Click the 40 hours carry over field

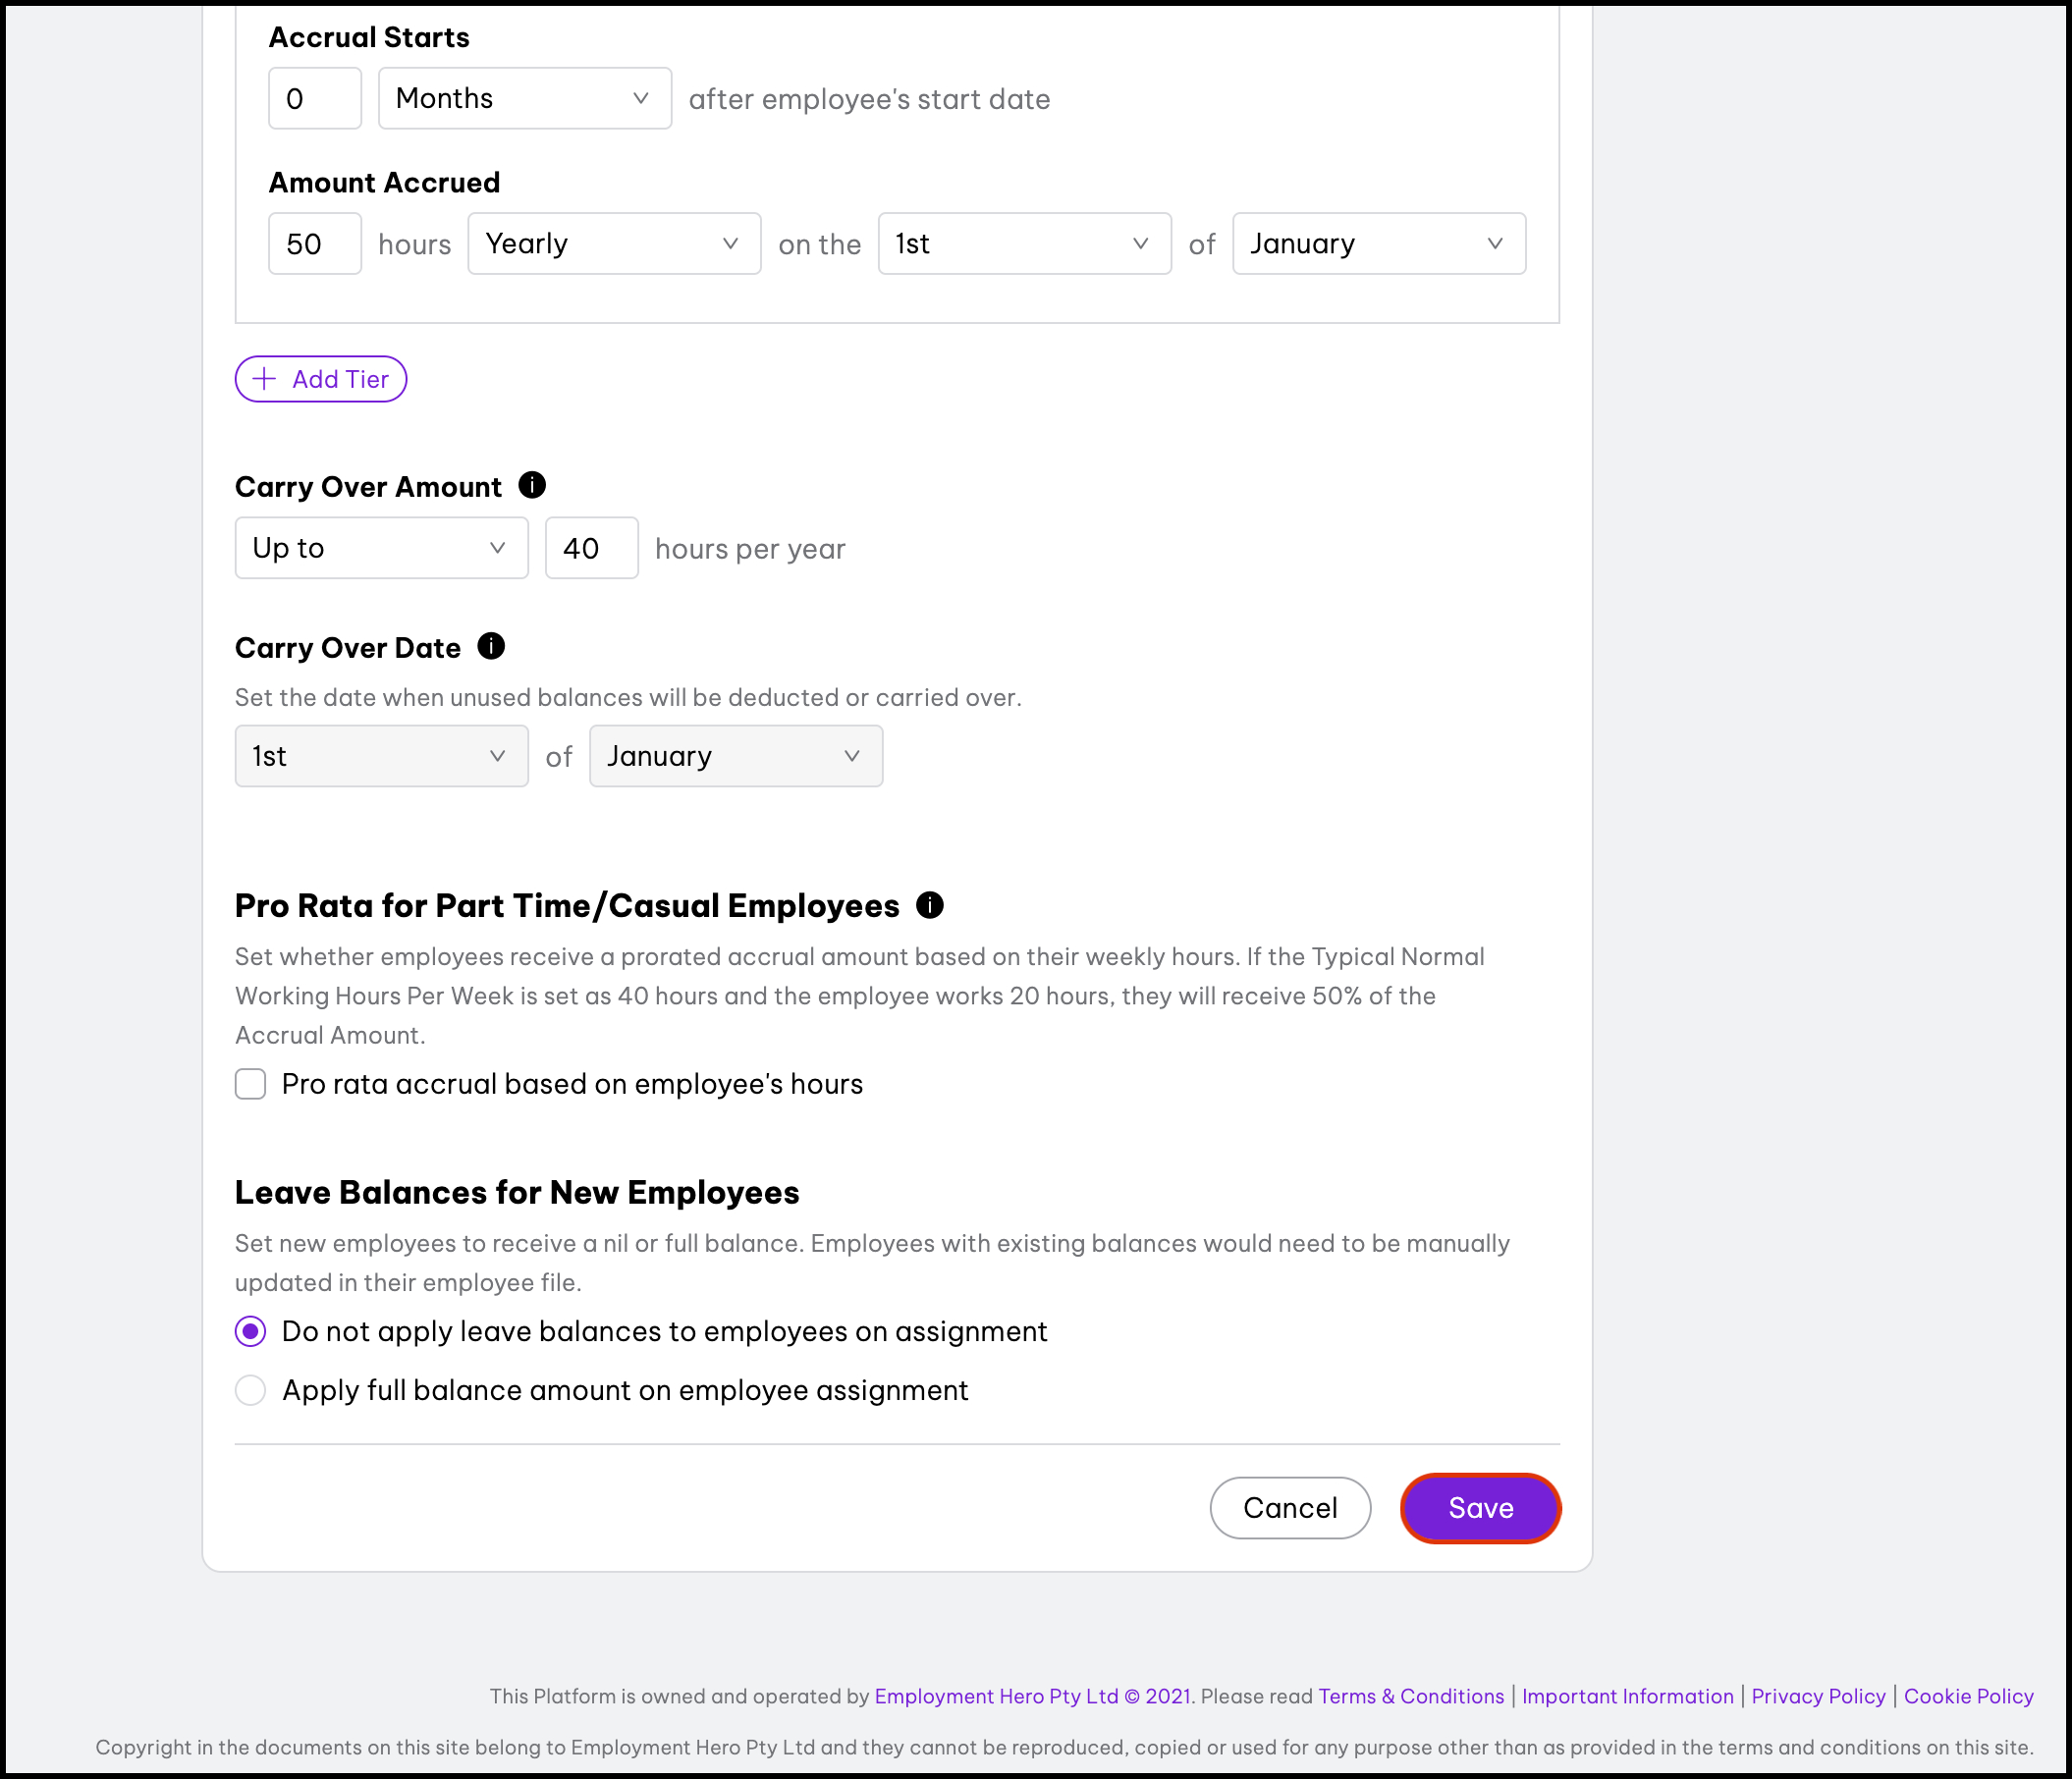591,548
